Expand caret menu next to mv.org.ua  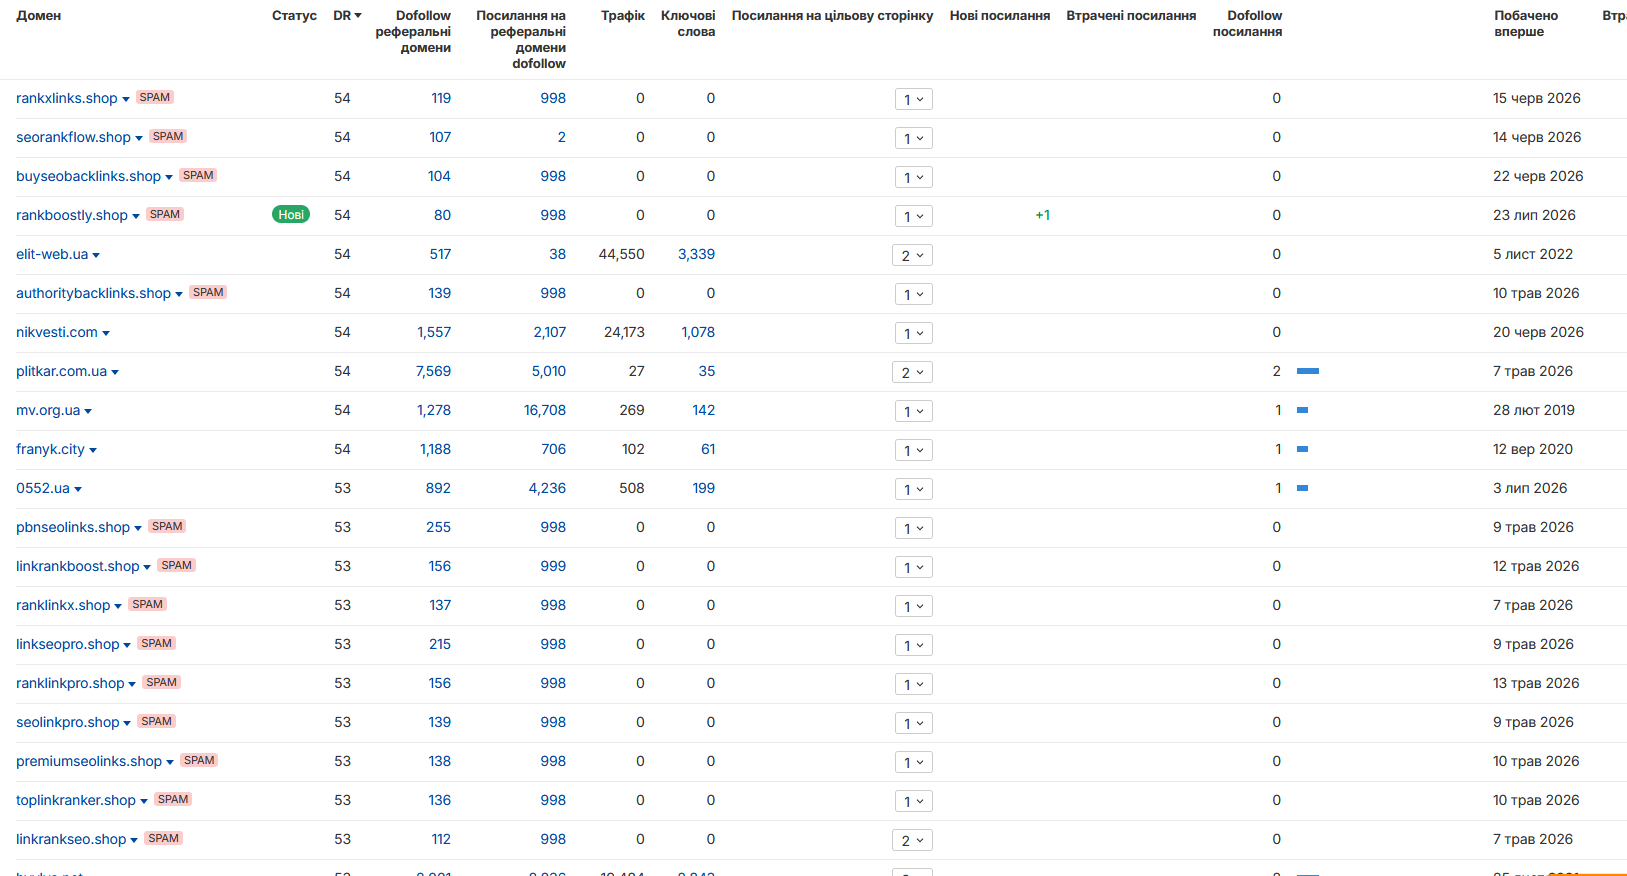tap(88, 411)
